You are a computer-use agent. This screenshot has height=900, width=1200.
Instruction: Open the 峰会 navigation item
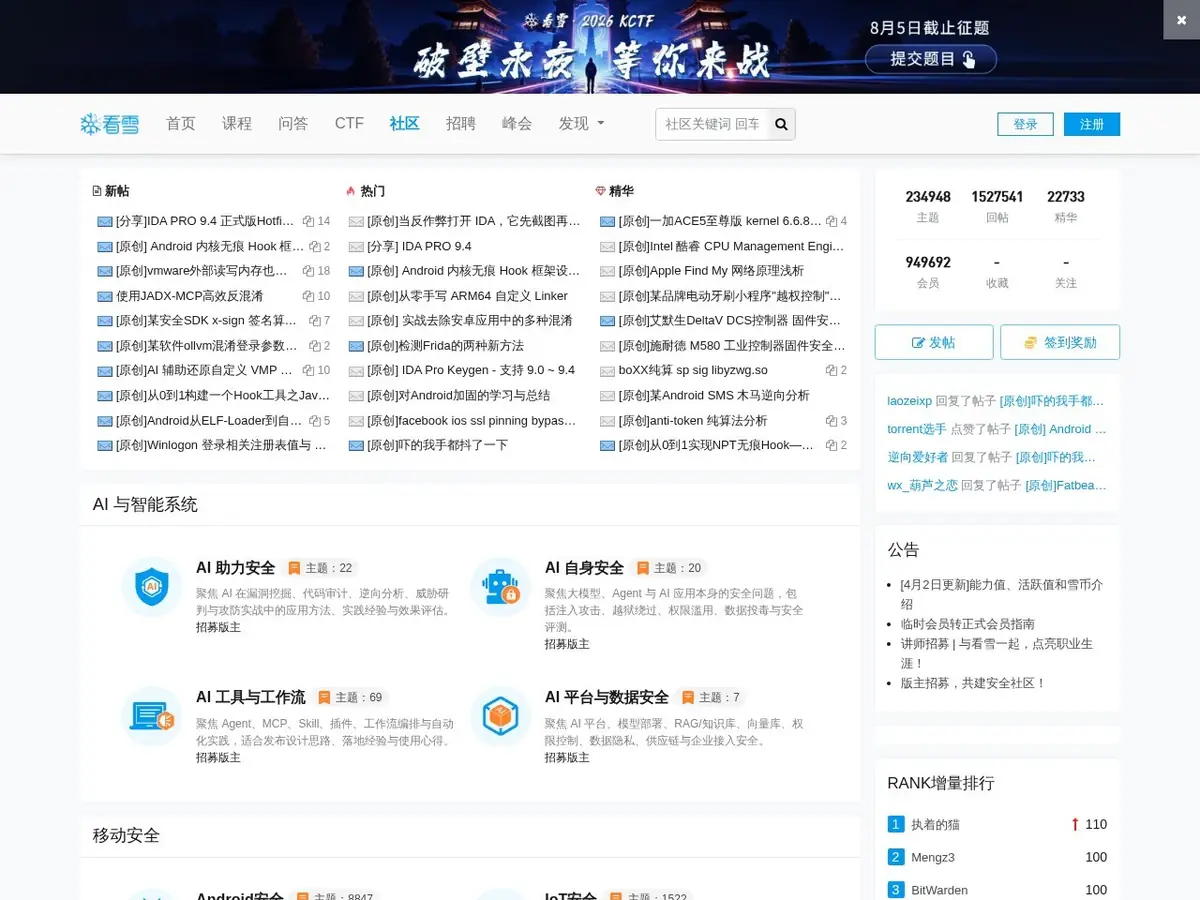(517, 124)
